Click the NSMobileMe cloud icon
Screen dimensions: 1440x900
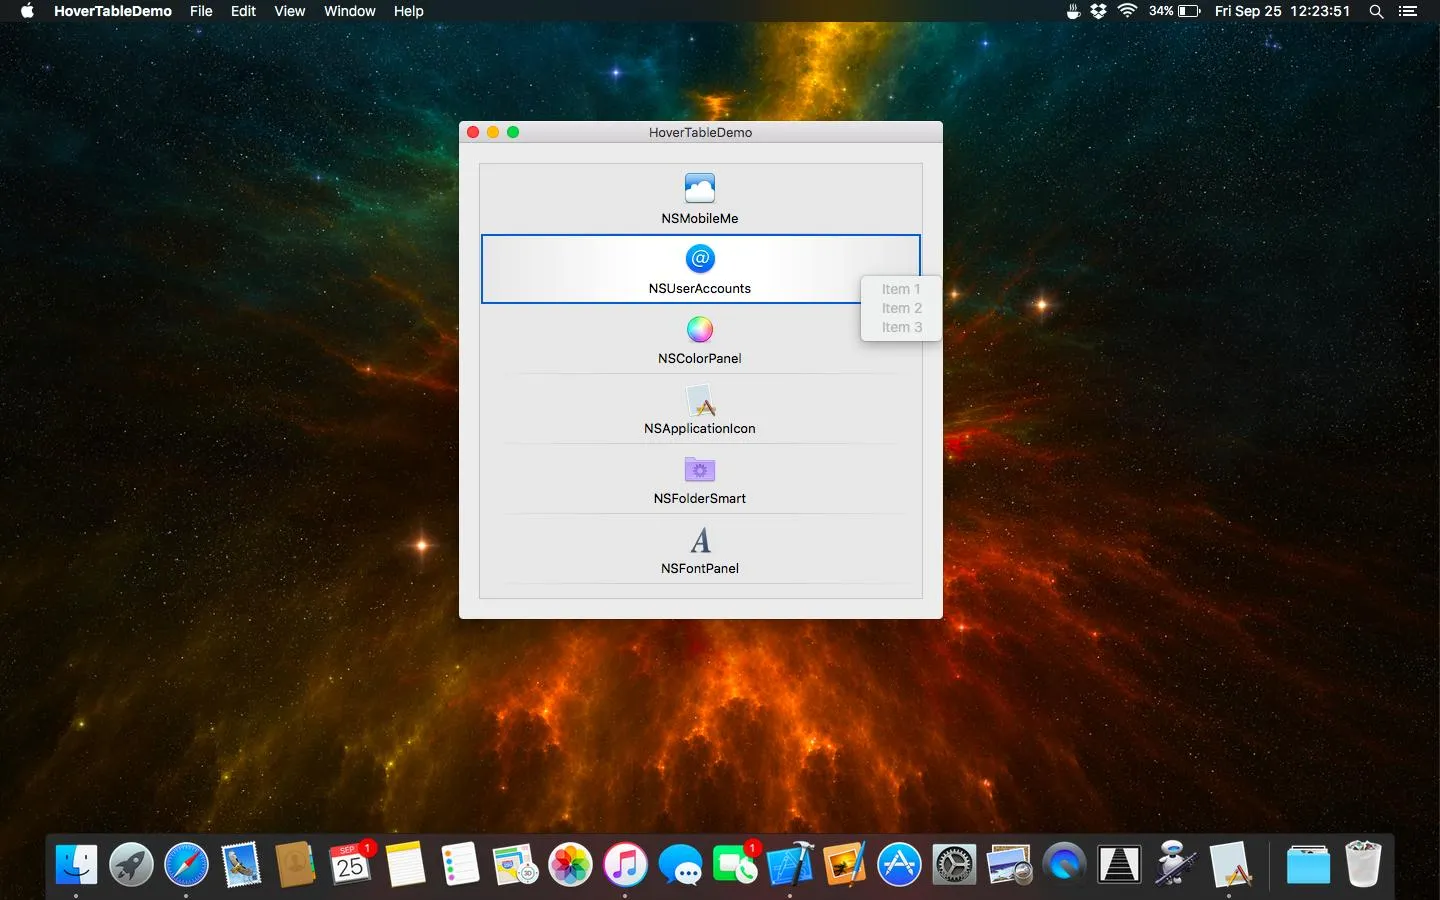coord(700,187)
